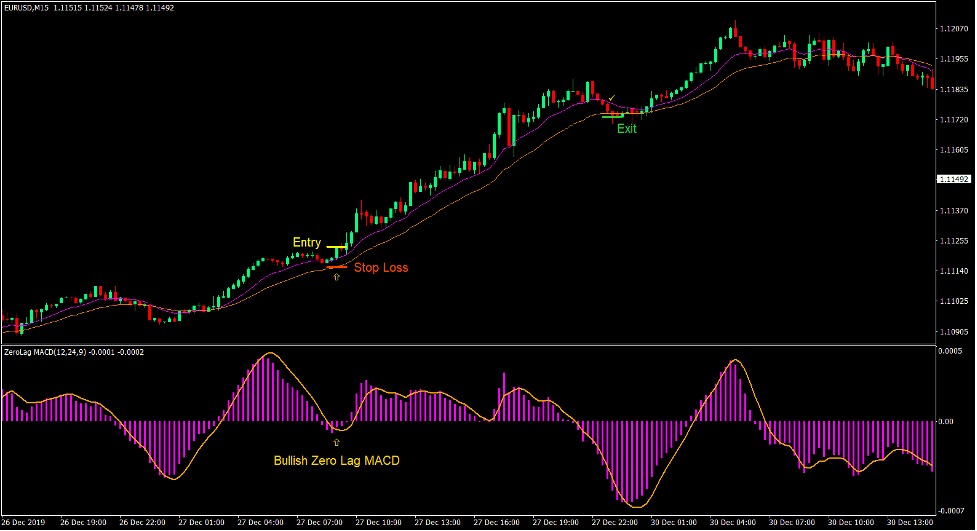Click the arrow marker above Bullish MACD label

(336, 441)
